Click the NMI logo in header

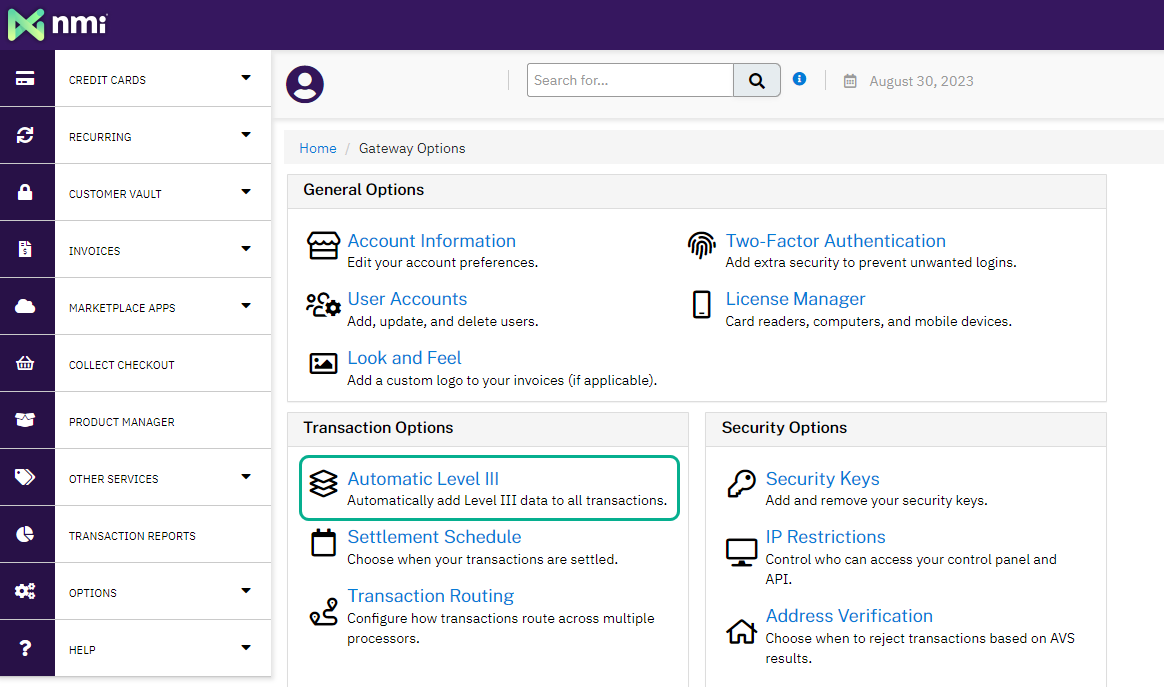pyautogui.click(x=57, y=25)
